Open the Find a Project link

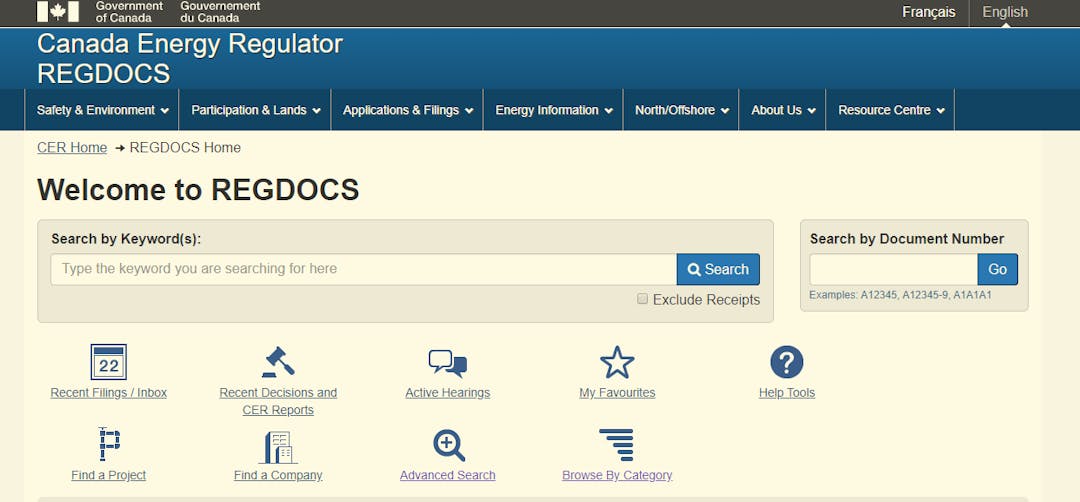(109, 475)
